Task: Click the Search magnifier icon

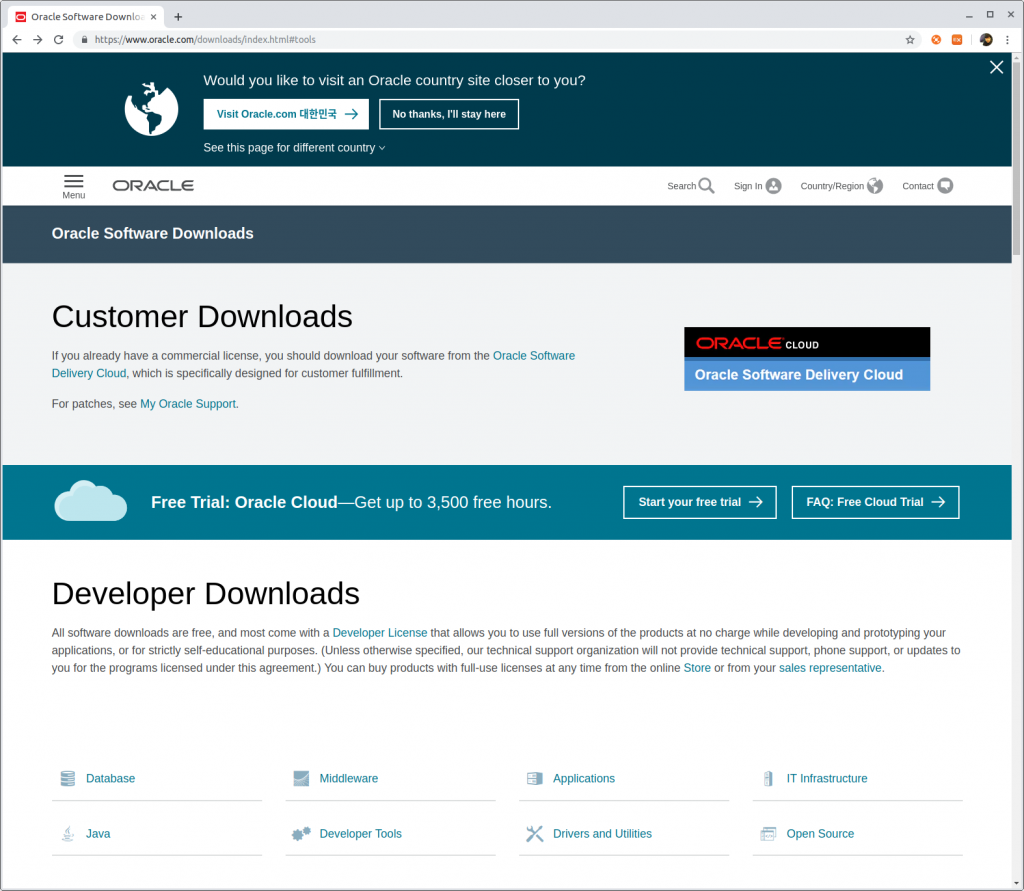Action: pyautogui.click(x=706, y=186)
